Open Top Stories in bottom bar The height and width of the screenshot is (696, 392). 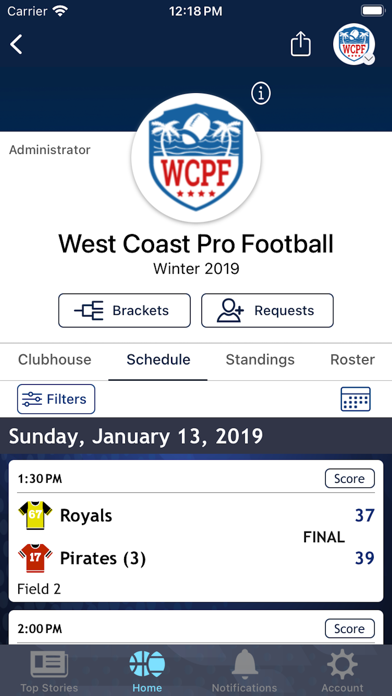tap(49, 671)
